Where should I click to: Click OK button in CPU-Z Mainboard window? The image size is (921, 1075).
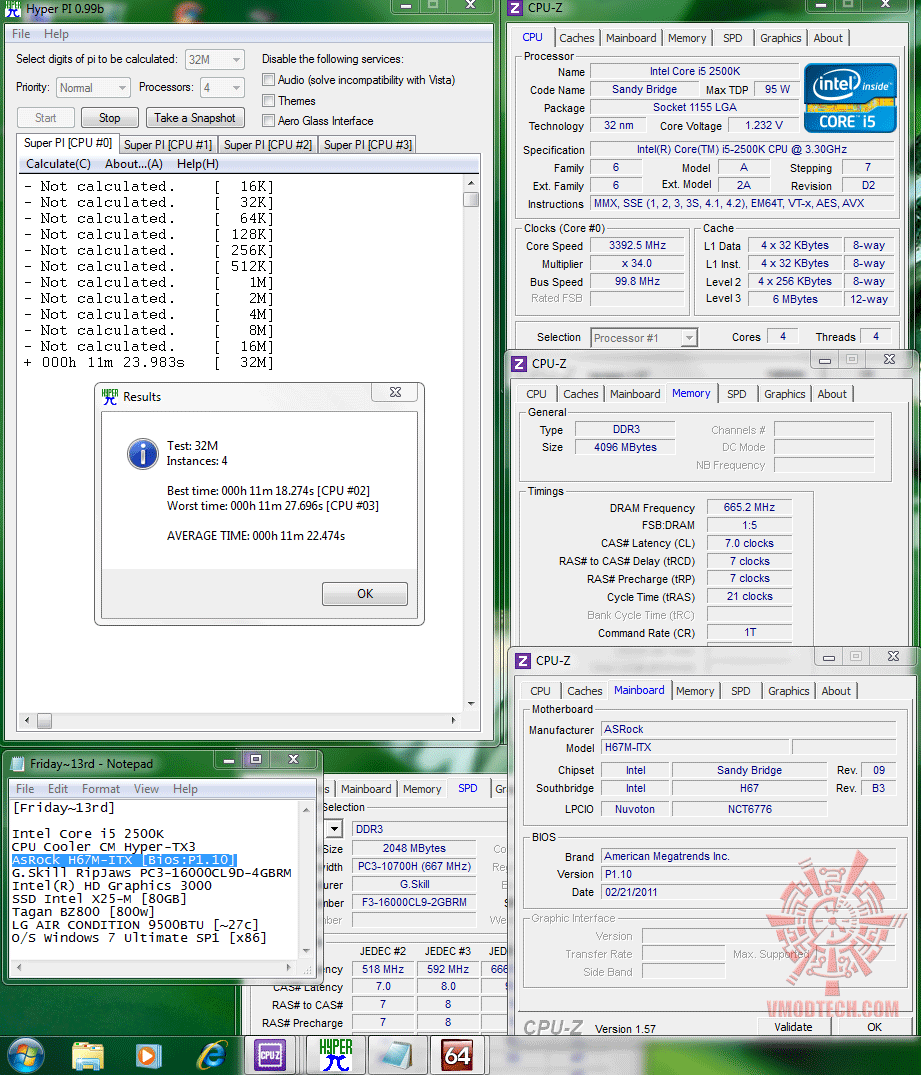[874, 1027]
